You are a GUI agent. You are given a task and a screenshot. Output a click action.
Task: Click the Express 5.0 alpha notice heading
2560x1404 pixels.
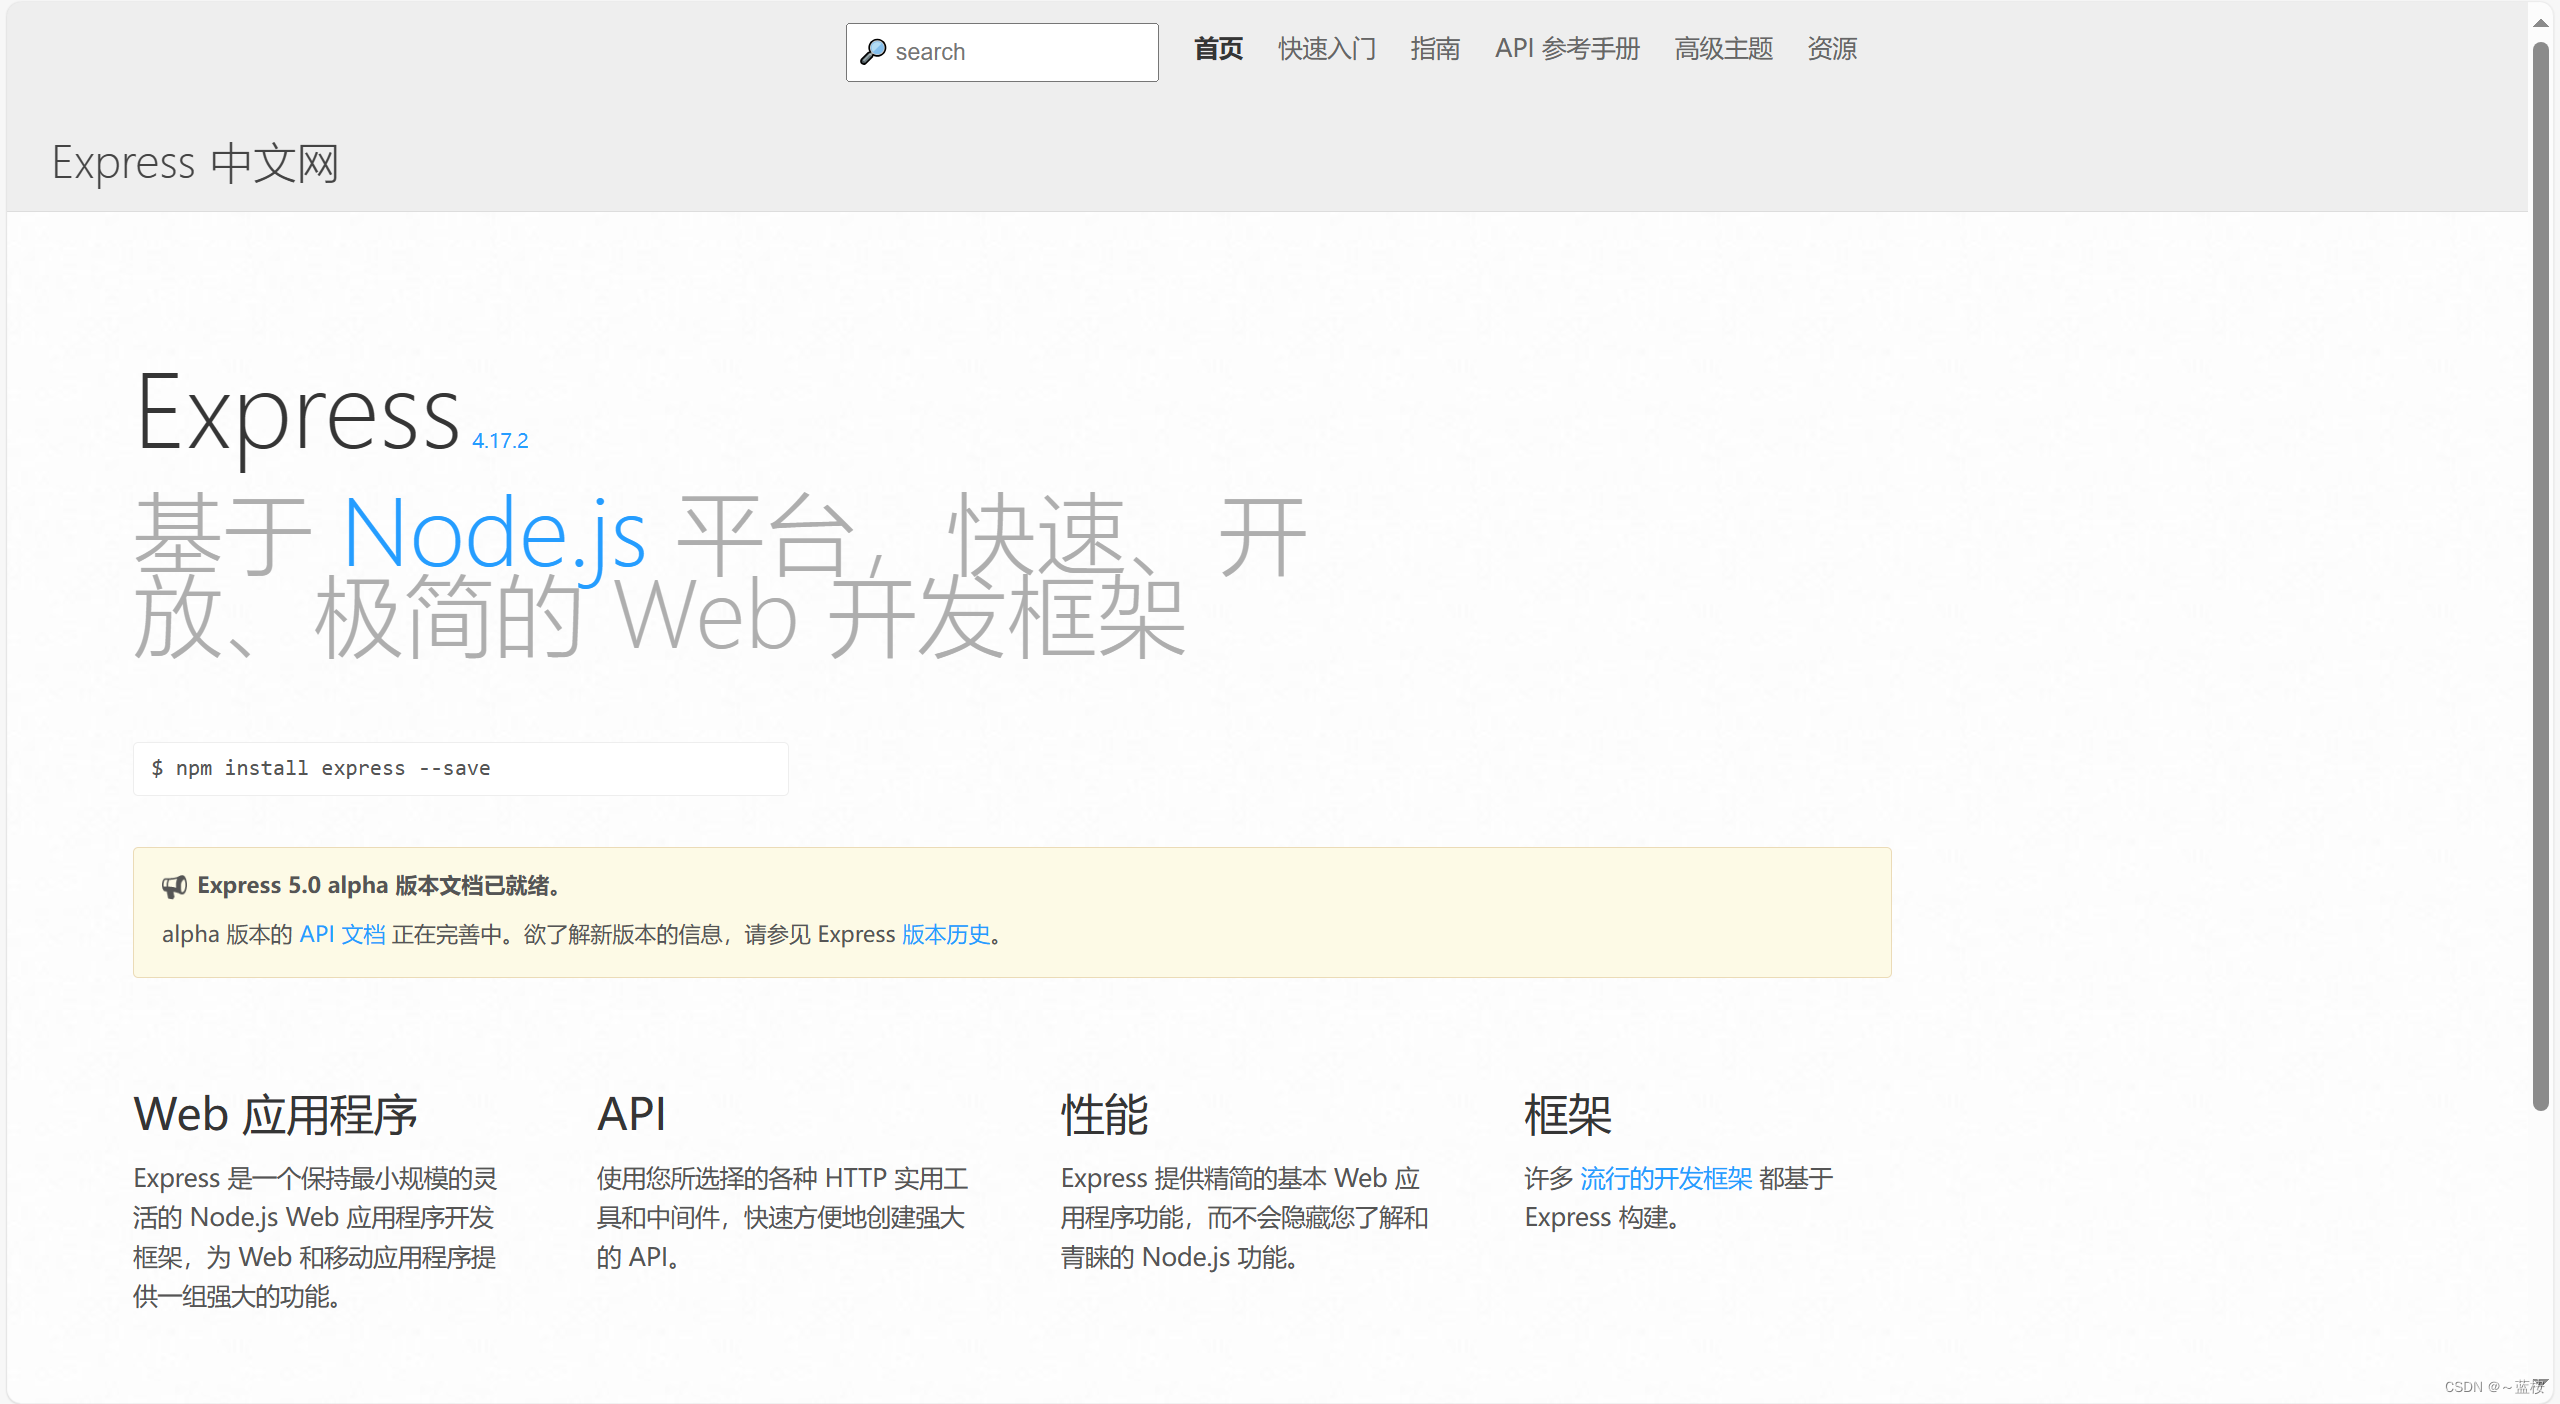[378, 886]
